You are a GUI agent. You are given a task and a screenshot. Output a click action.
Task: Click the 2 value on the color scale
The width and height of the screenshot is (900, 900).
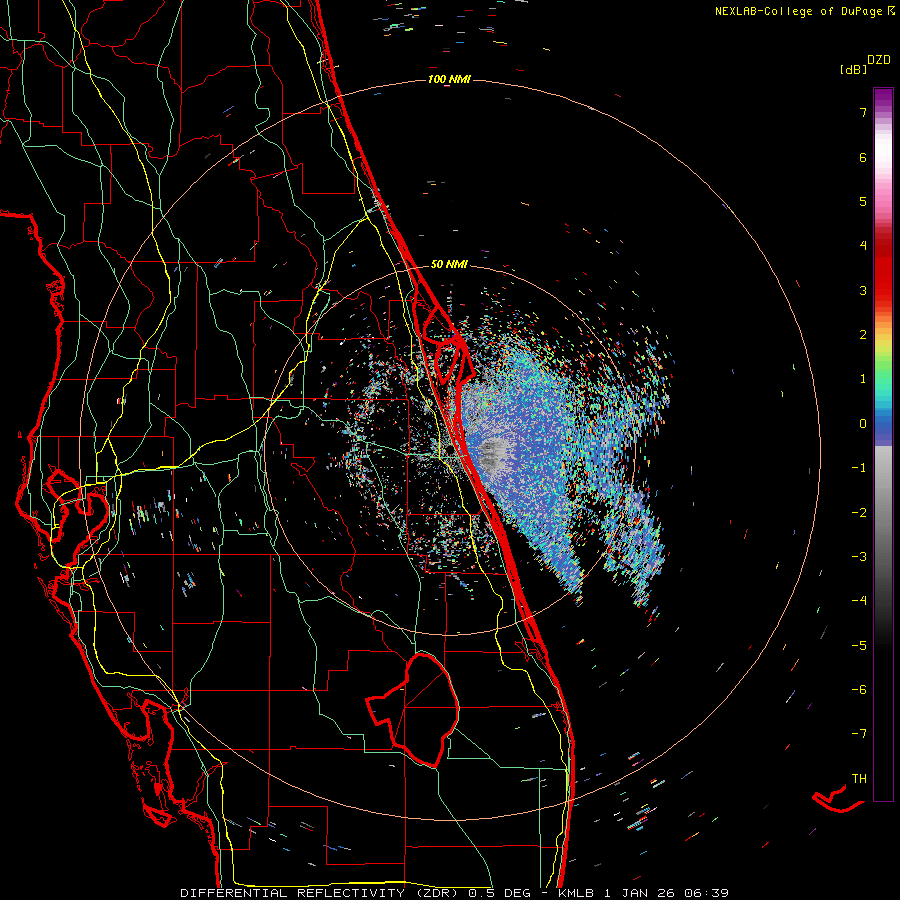click(x=863, y=335)
